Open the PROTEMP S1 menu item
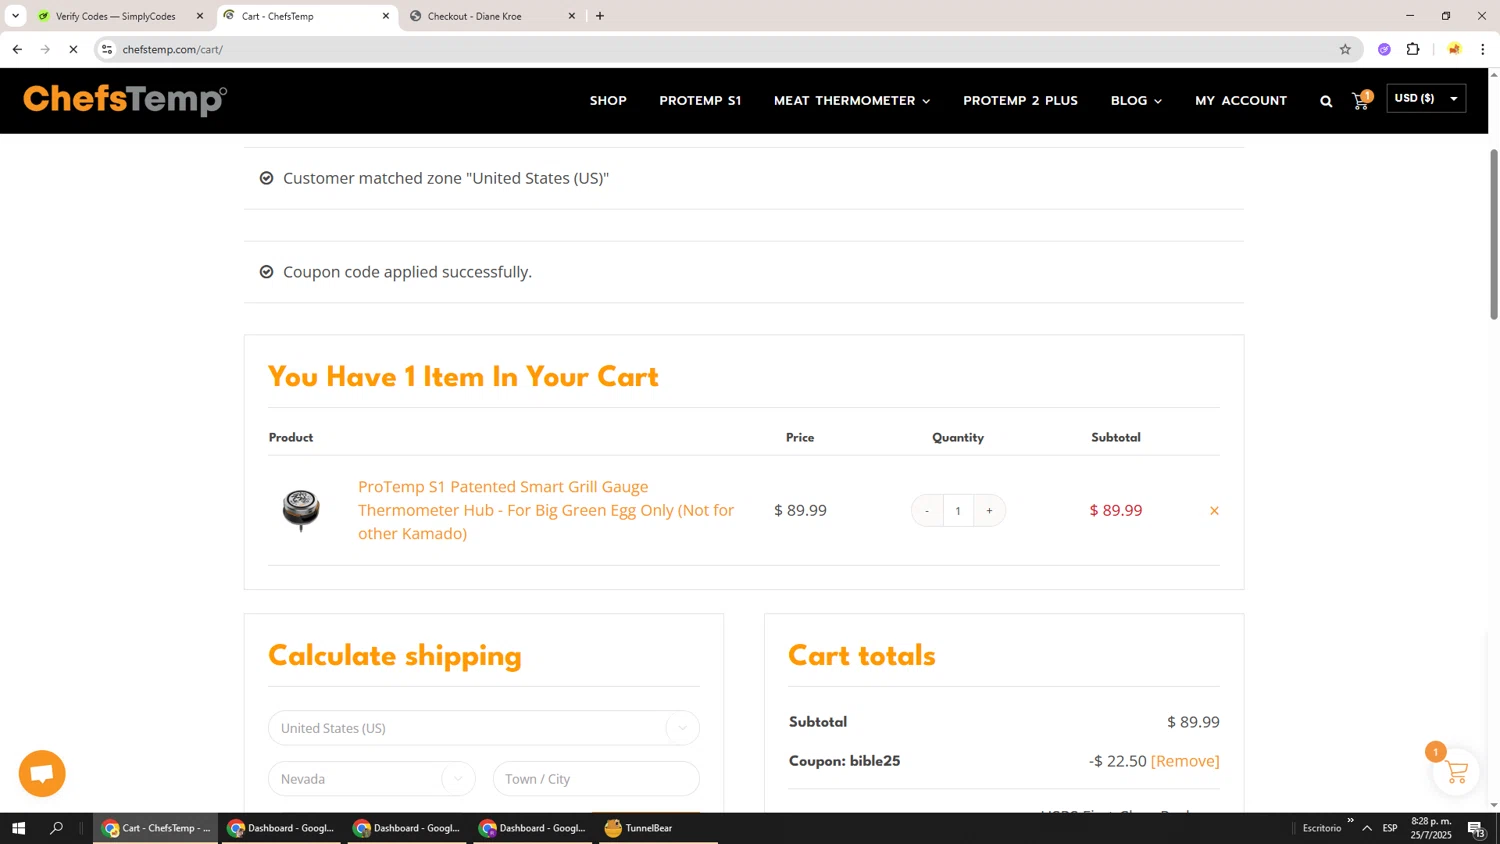 pyautogui.click(x=700, y=101)
